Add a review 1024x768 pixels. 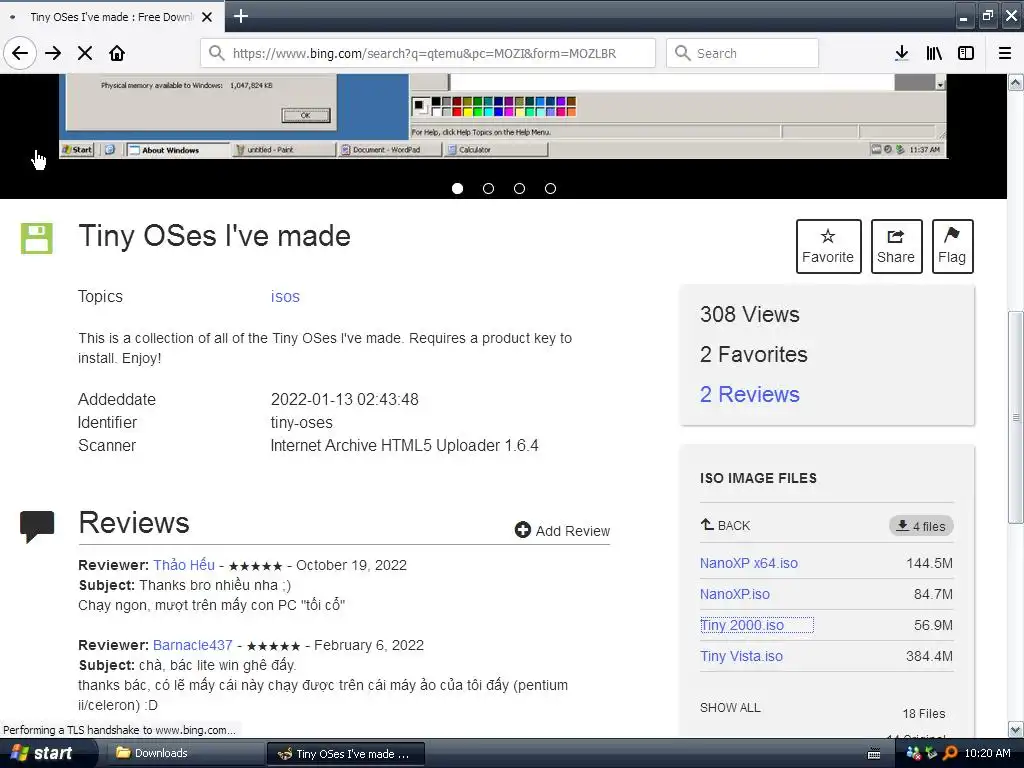(562, 530)
